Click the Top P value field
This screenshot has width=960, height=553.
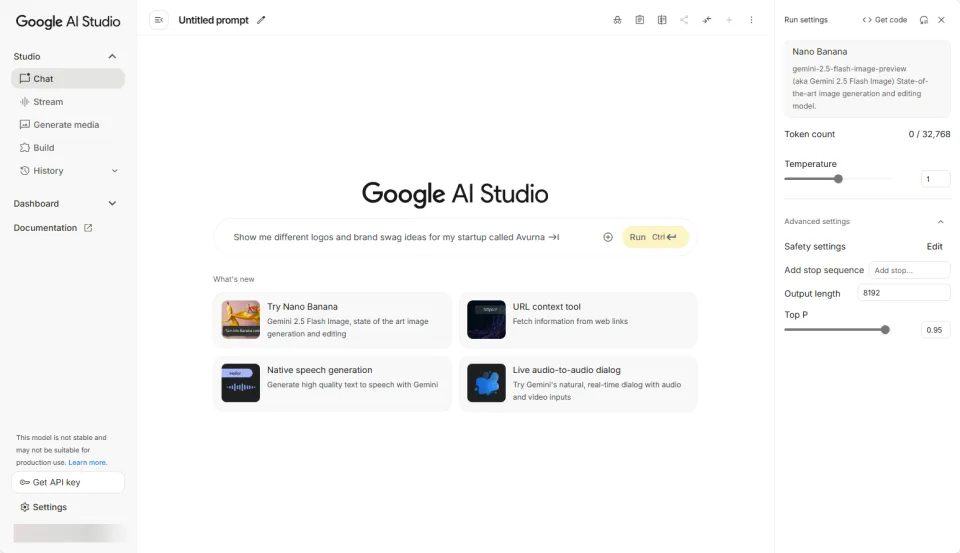point(936,329)
